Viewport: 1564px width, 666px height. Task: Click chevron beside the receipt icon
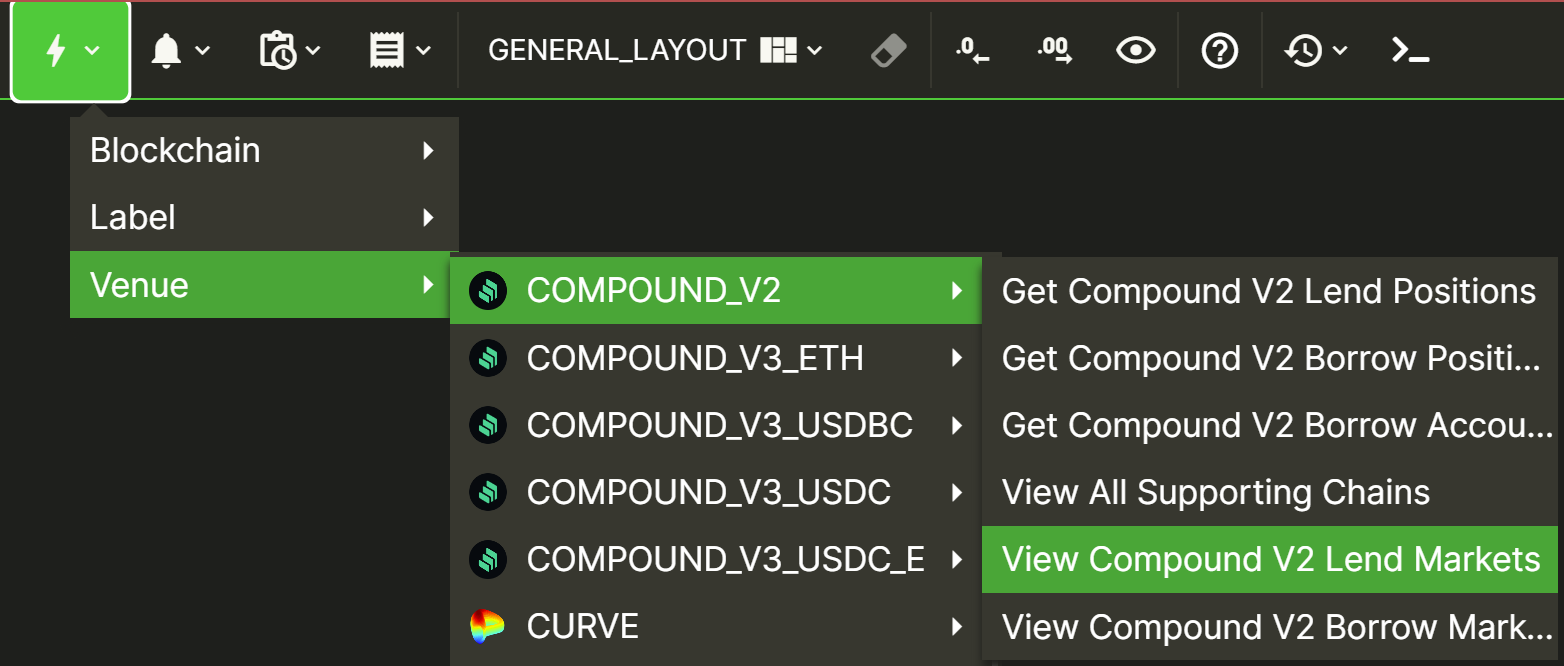coord(422,50)
